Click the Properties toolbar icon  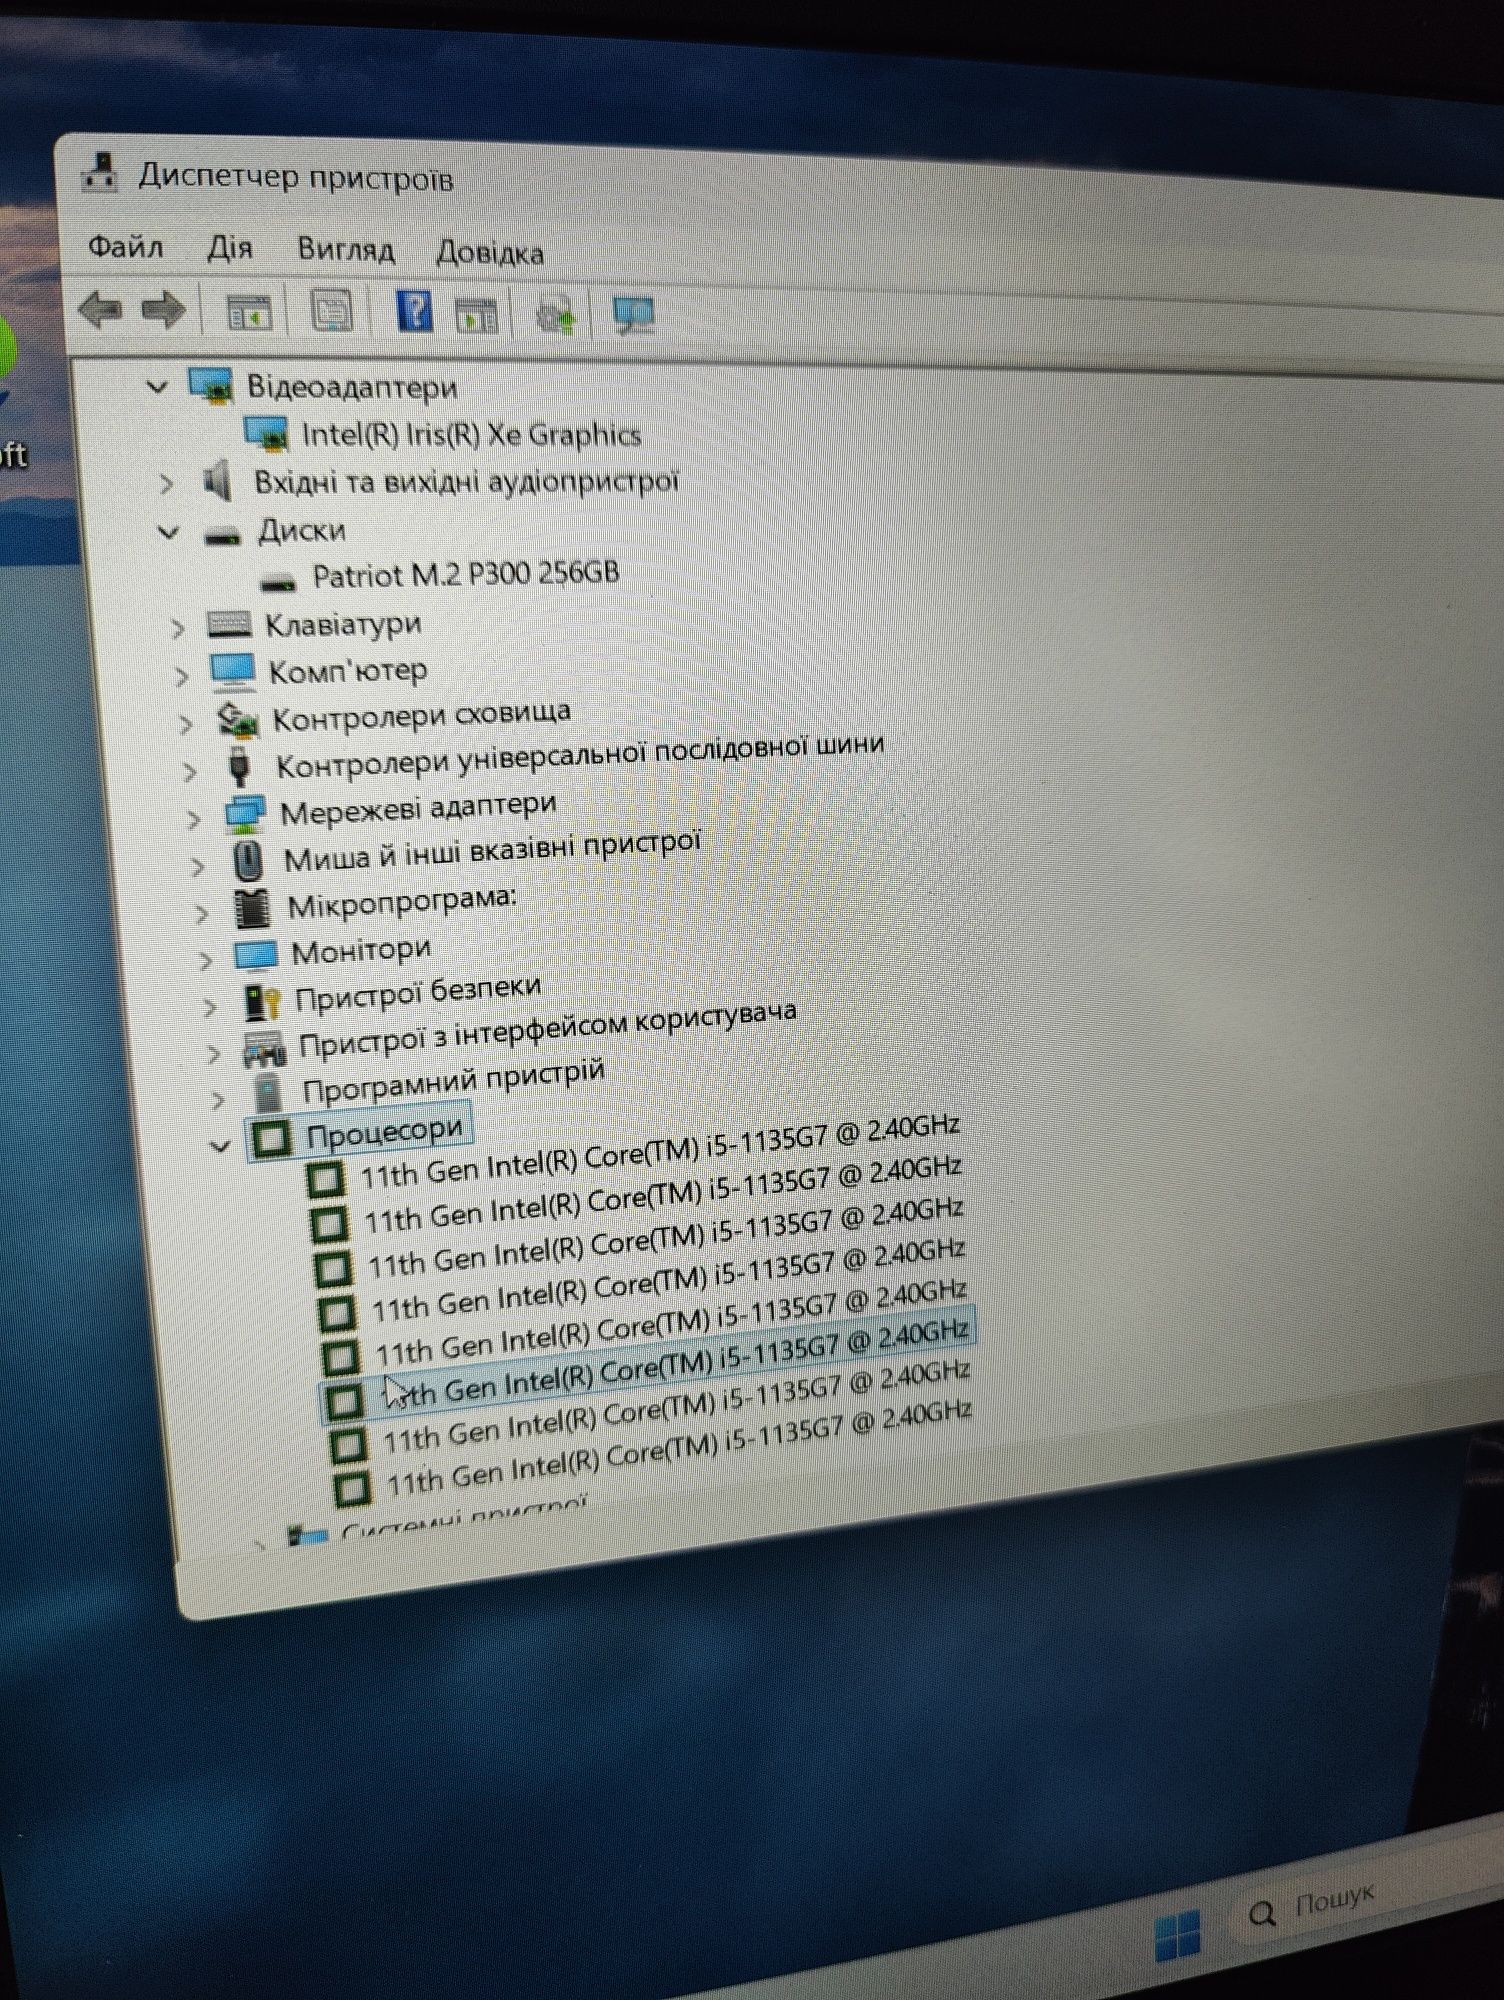(x=332, y=311)
